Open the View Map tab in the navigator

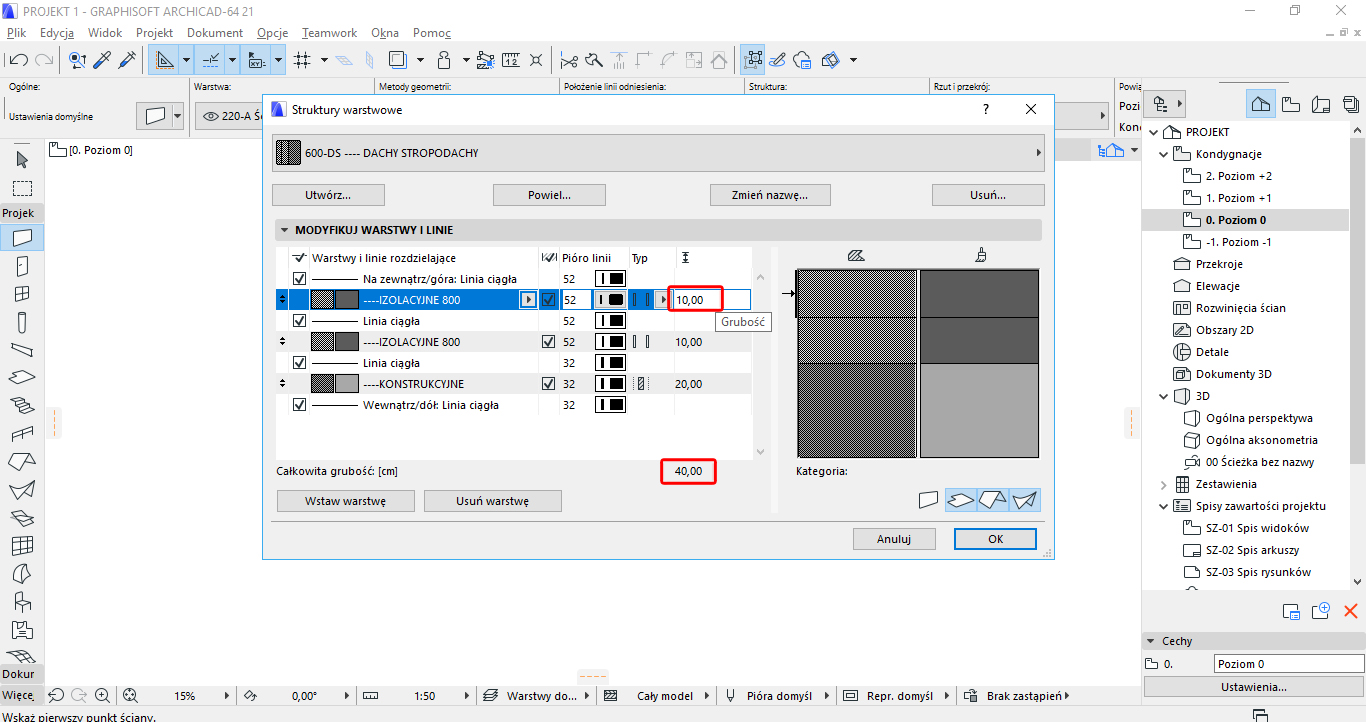tap(1291, 104)
